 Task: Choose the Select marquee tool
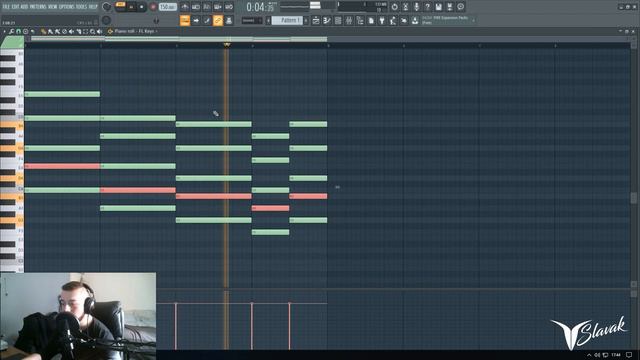tap(85, 31)
